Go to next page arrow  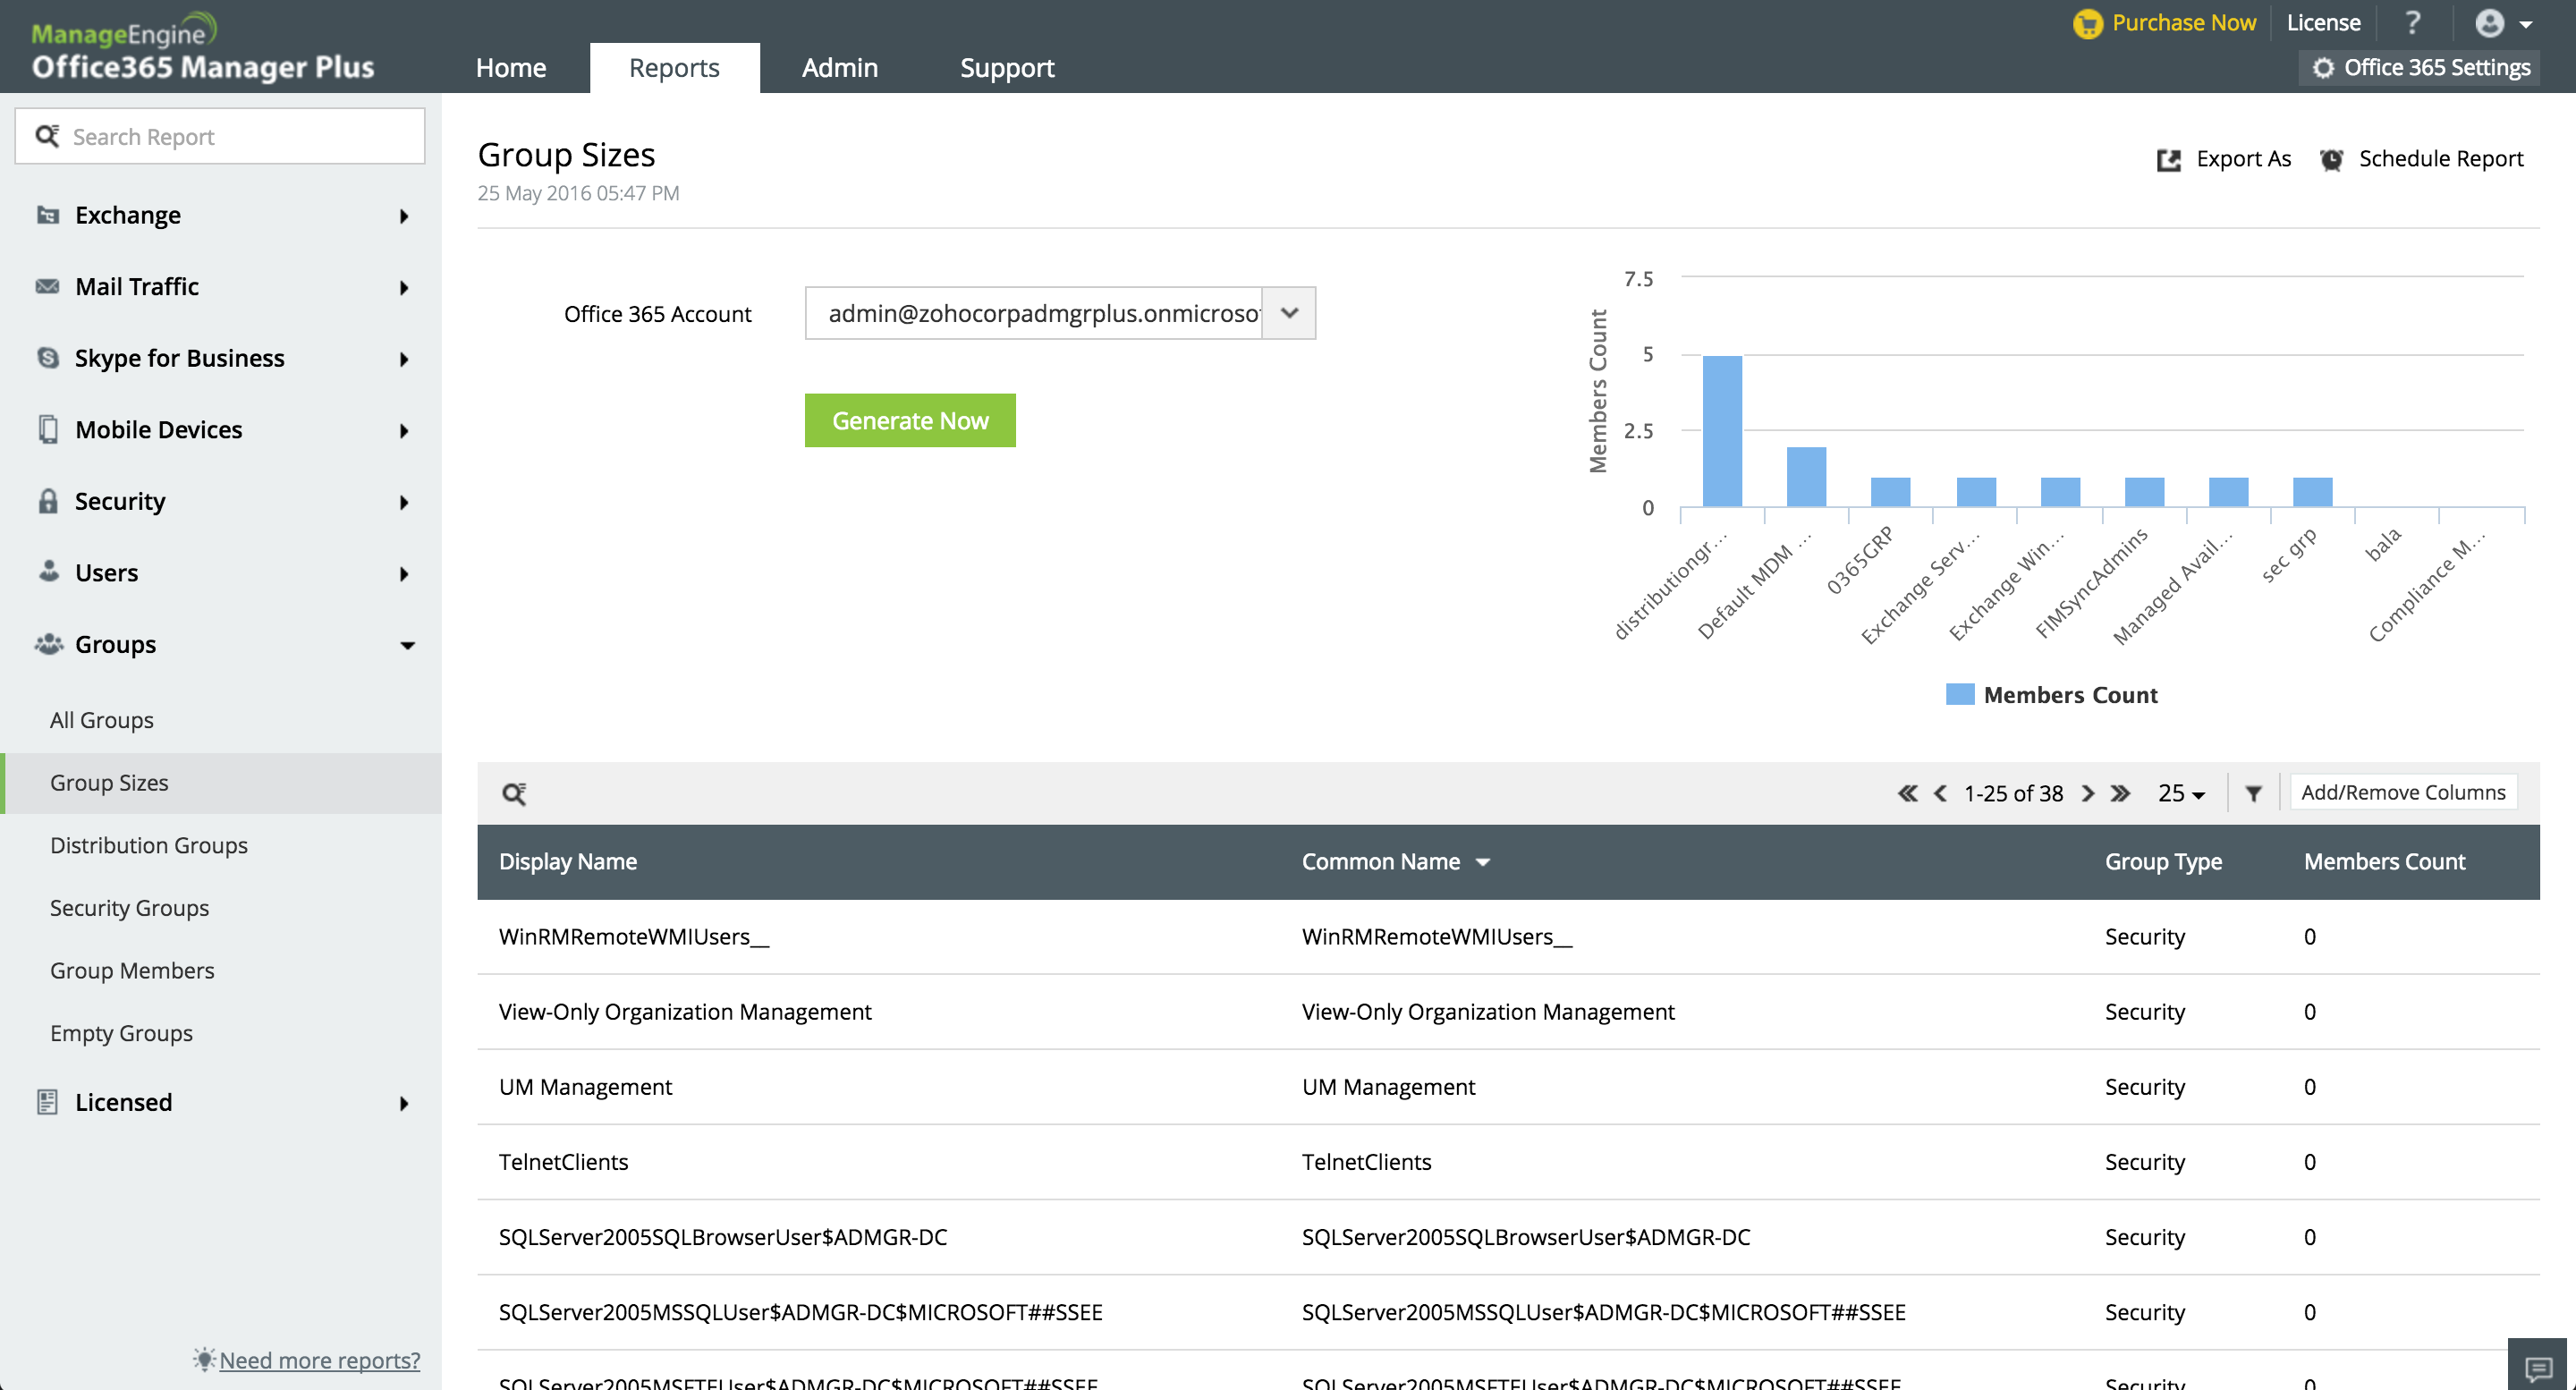2088,793
